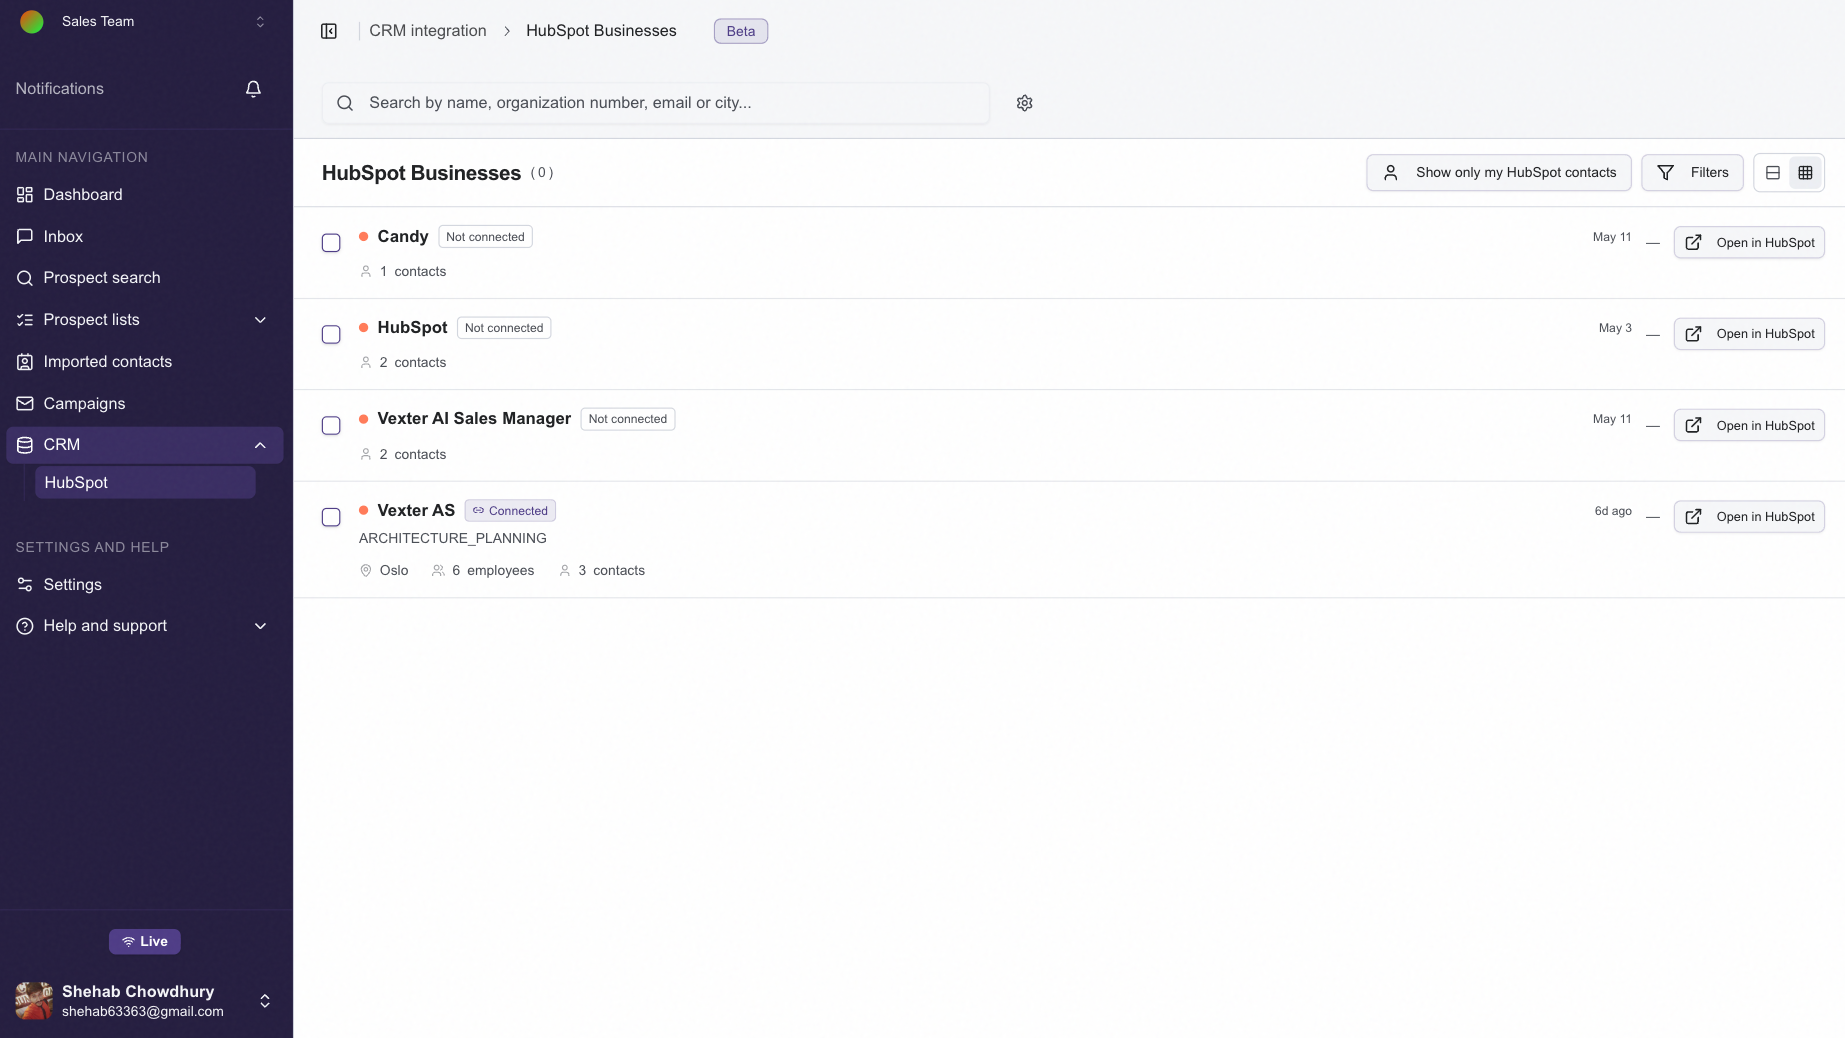Tick the Vexter AI Sales Manager checkbox
This screenshot has width=1845, height=1038.
tap(331, 426)
